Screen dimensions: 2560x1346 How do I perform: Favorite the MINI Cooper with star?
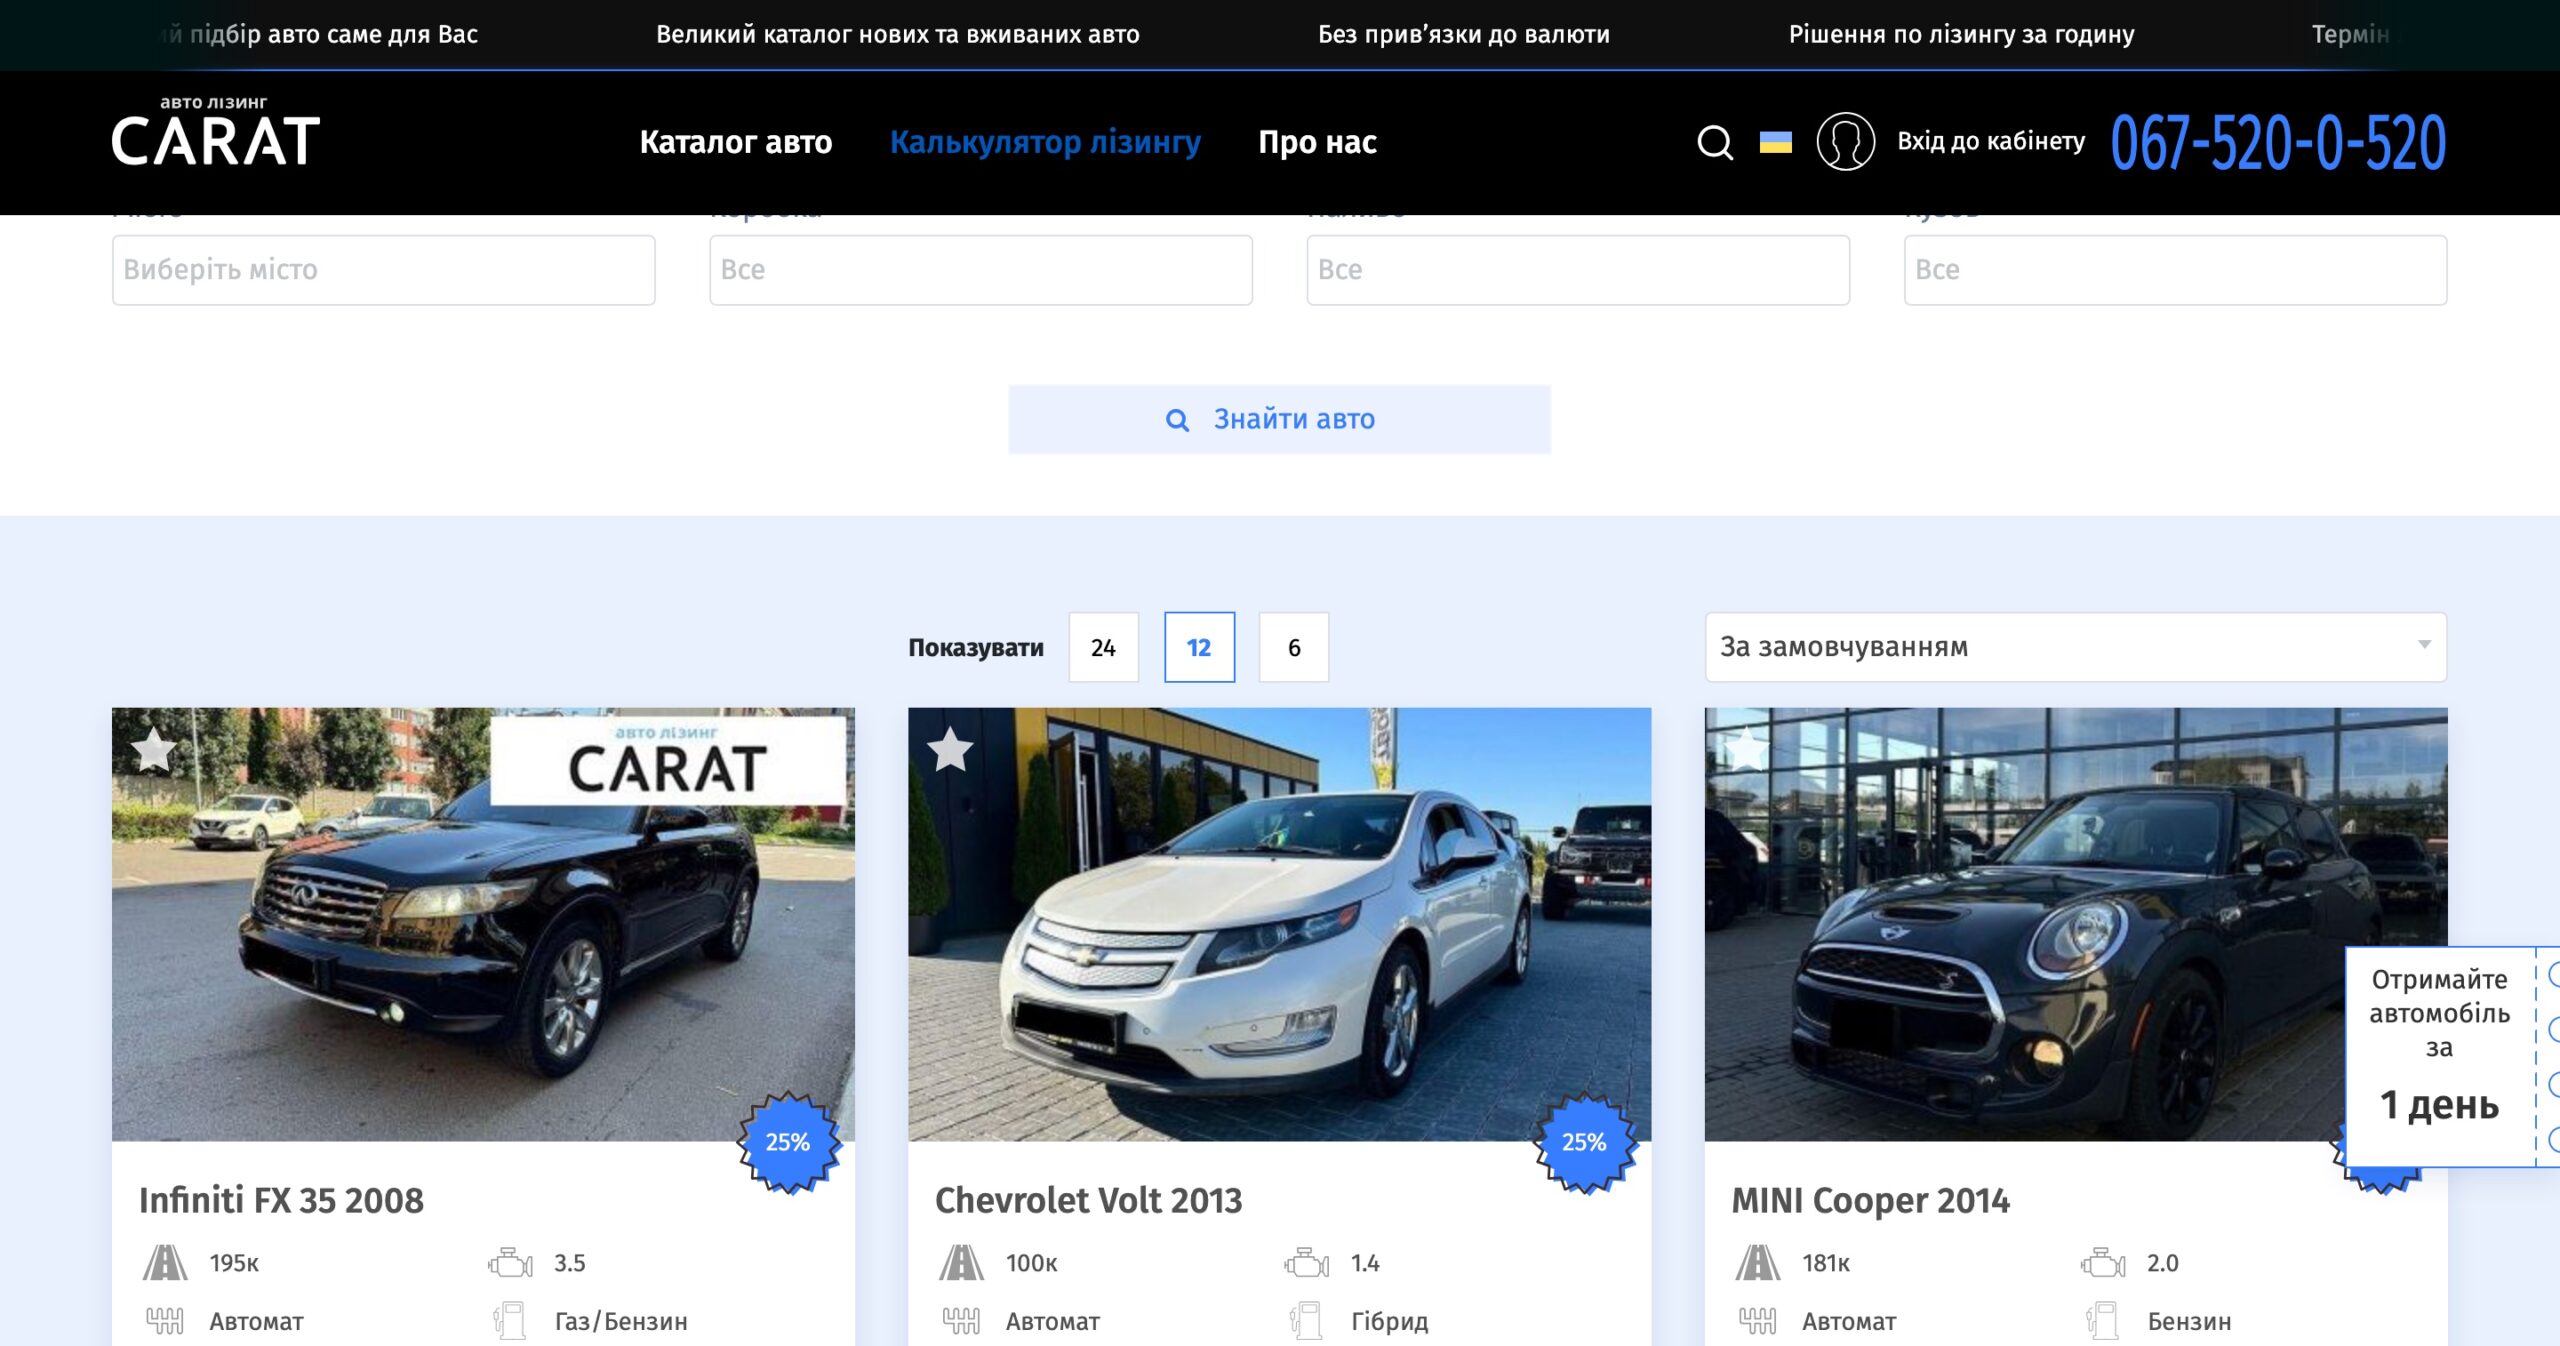pos(1746,750)
